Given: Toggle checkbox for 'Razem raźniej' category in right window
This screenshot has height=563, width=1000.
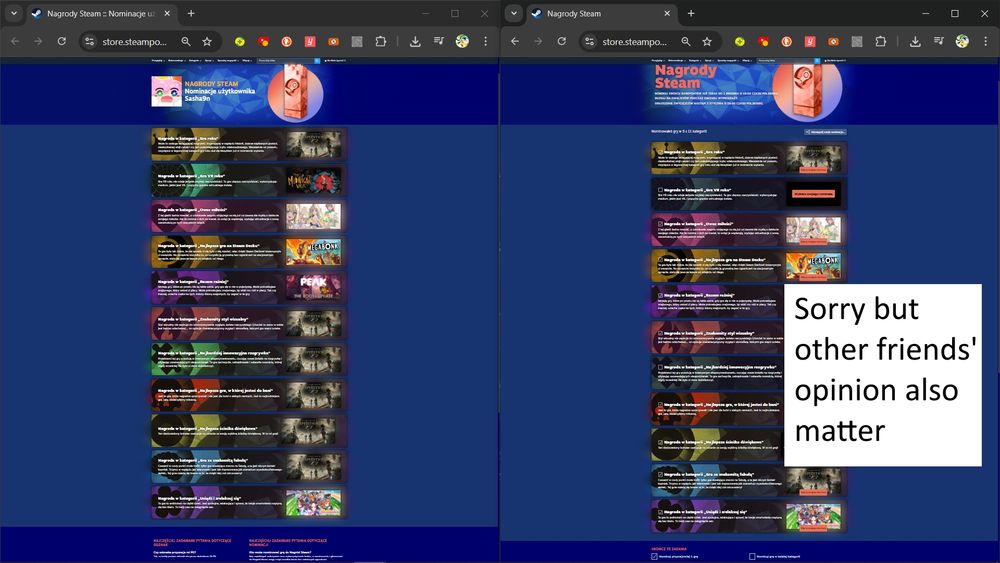Looking at the screenshot, I should (660, 295).
